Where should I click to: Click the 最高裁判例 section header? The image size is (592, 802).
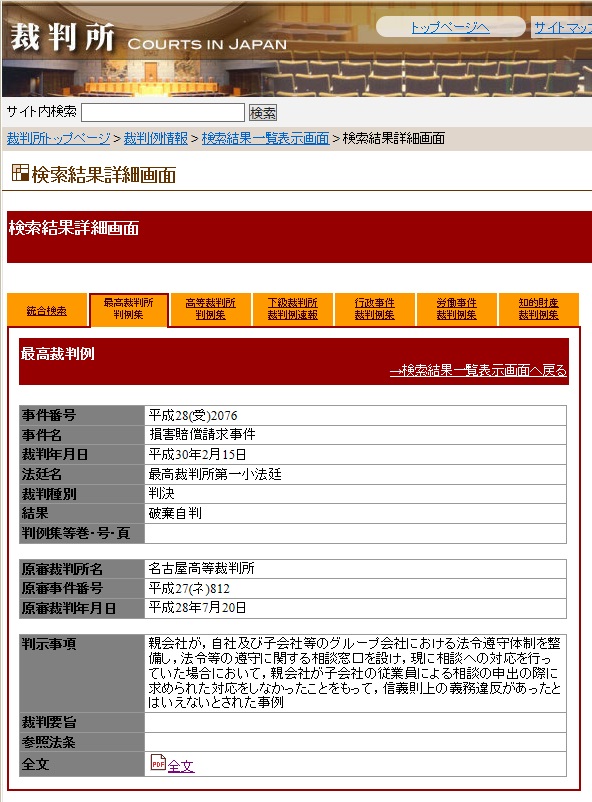57,353
